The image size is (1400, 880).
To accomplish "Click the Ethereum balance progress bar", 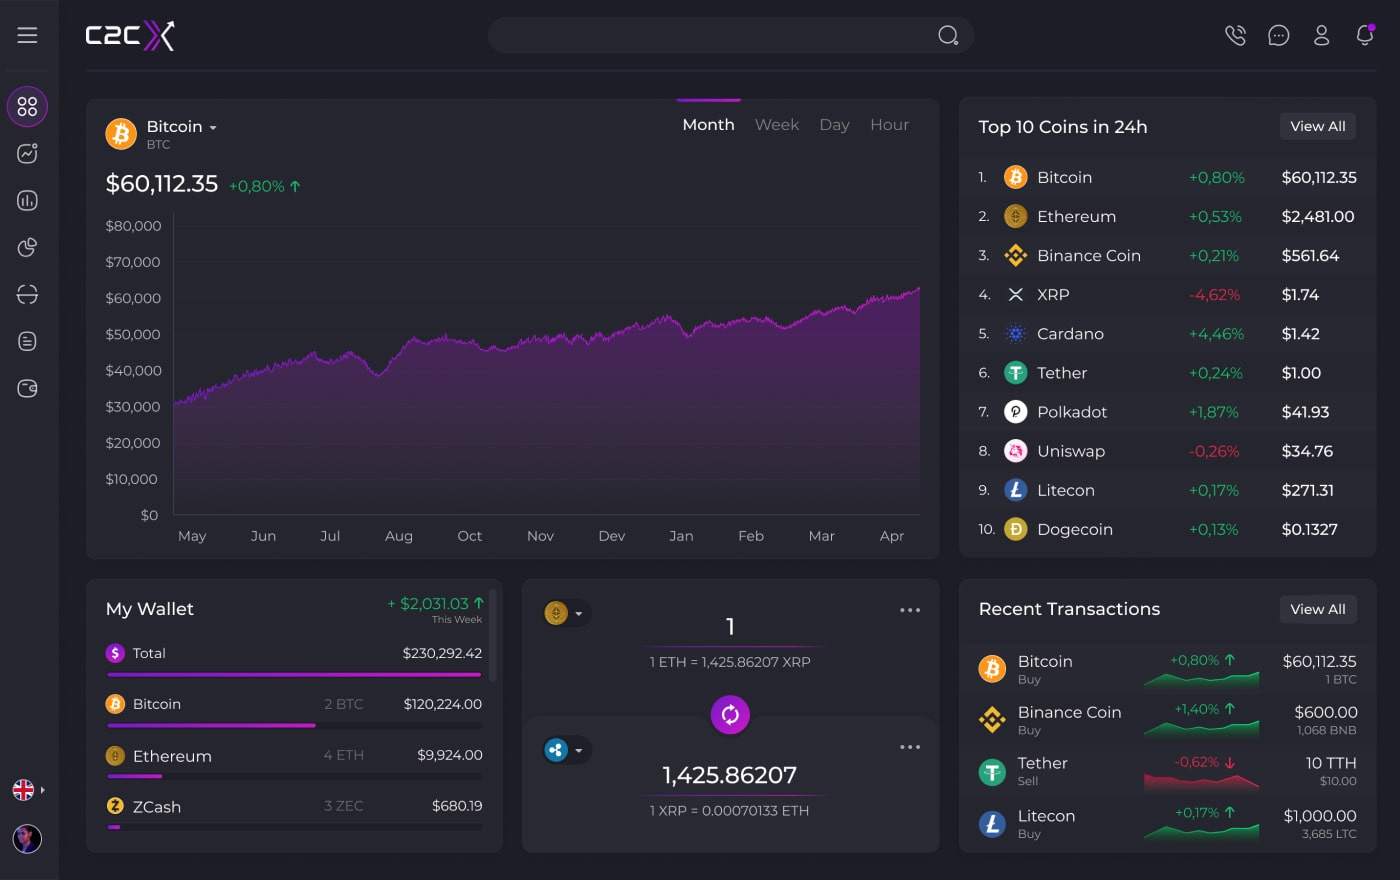I will 293,777.
